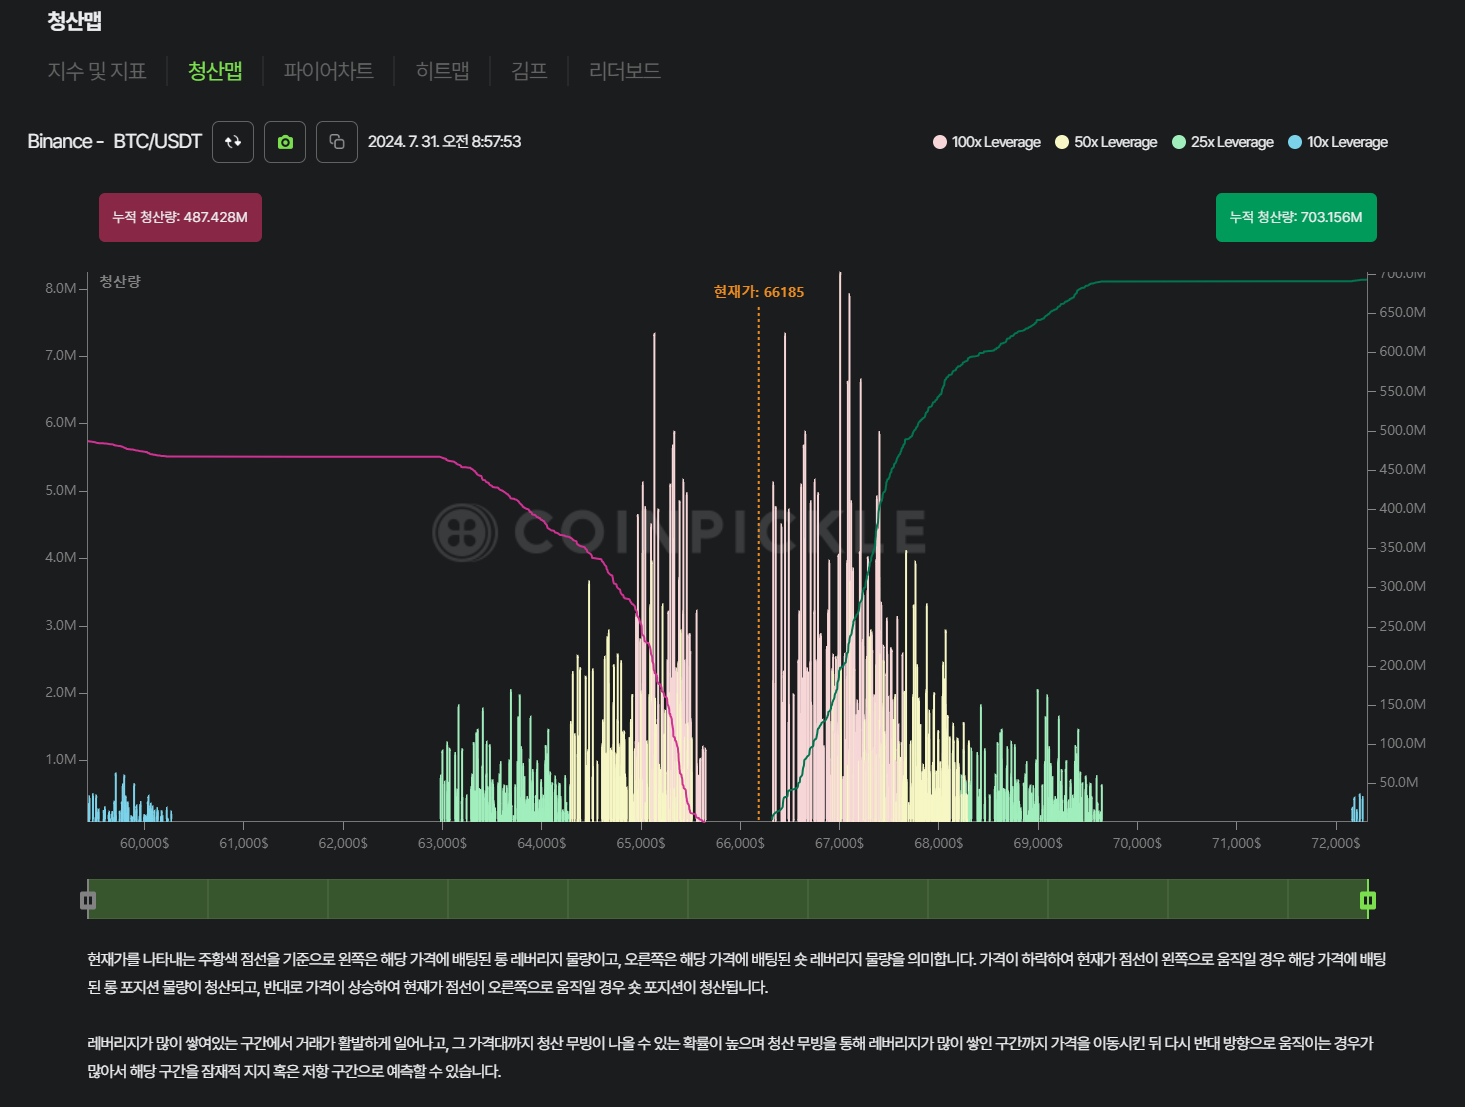Click the refresh data icon
The width and height of the screenshot is (1465, 1107).
coord(232,142)
